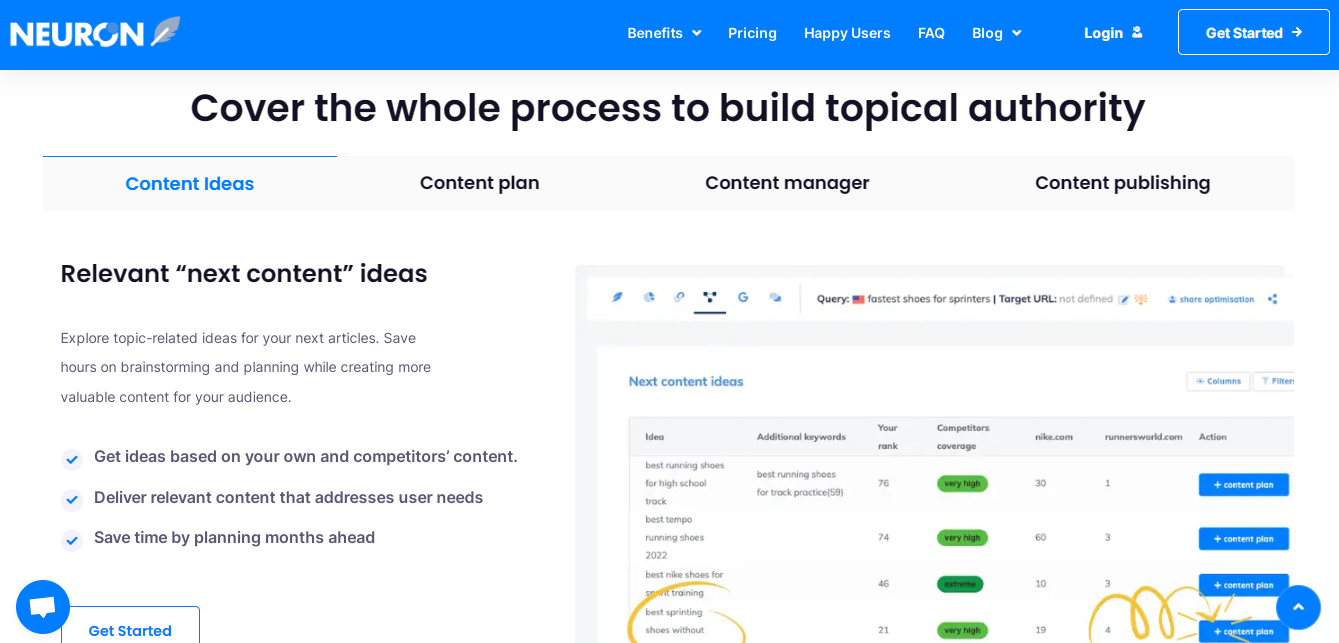
Task: Click heading 'Relevant "next content" ideas'
Action: coord(244,274)
